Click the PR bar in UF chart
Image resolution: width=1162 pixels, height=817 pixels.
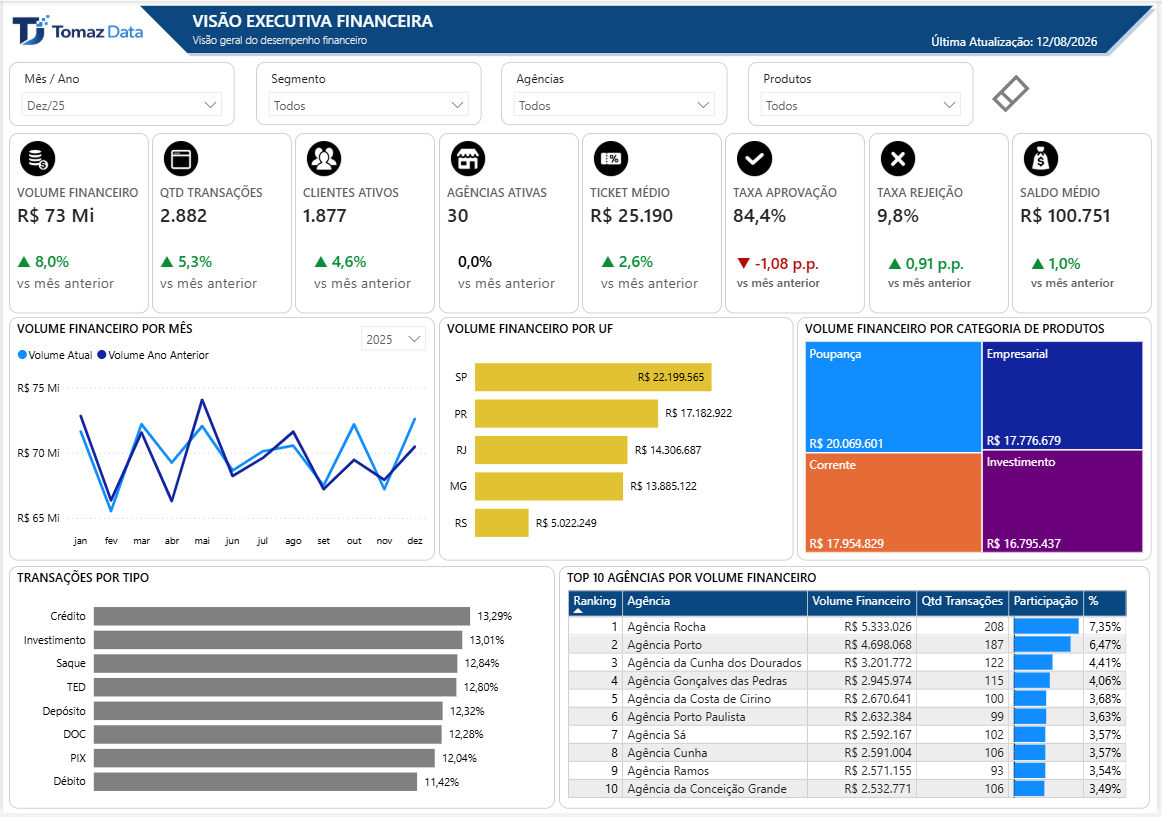click(566, 414)
